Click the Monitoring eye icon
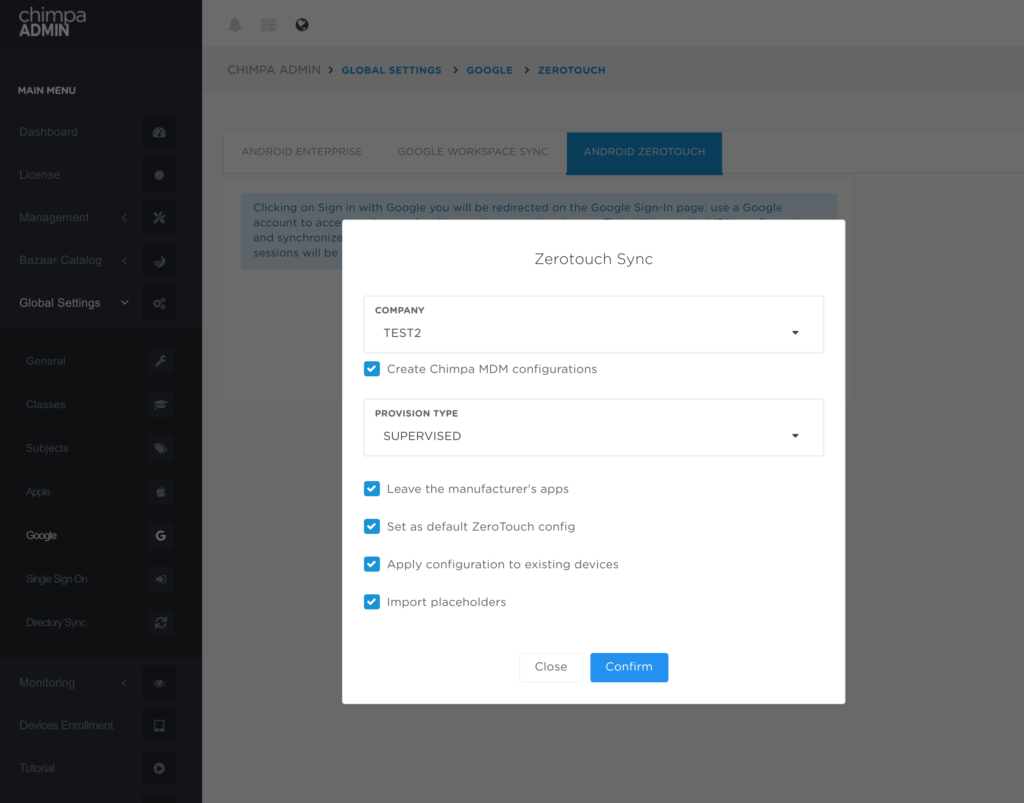Image resolution: width=1024 pixels, height=803 pixels. [159, 683]
